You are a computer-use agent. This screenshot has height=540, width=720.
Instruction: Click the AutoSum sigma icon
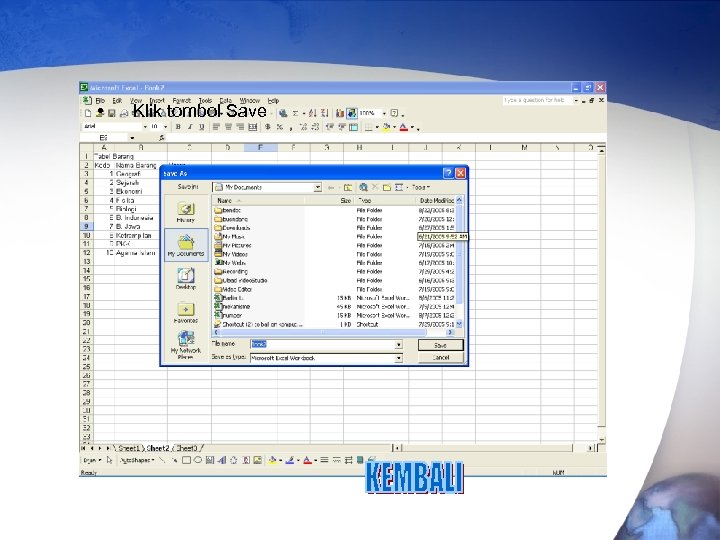(x=295, y=113)
